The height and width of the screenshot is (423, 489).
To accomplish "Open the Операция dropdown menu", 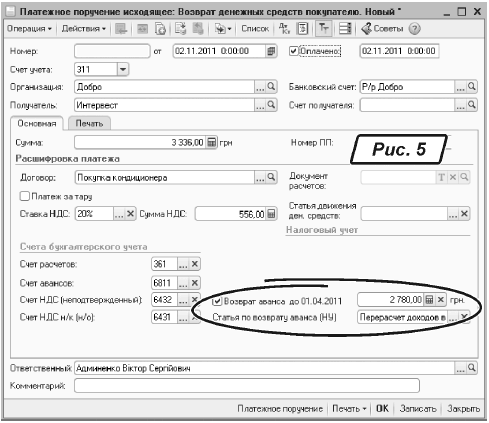I will coord(29,29).
